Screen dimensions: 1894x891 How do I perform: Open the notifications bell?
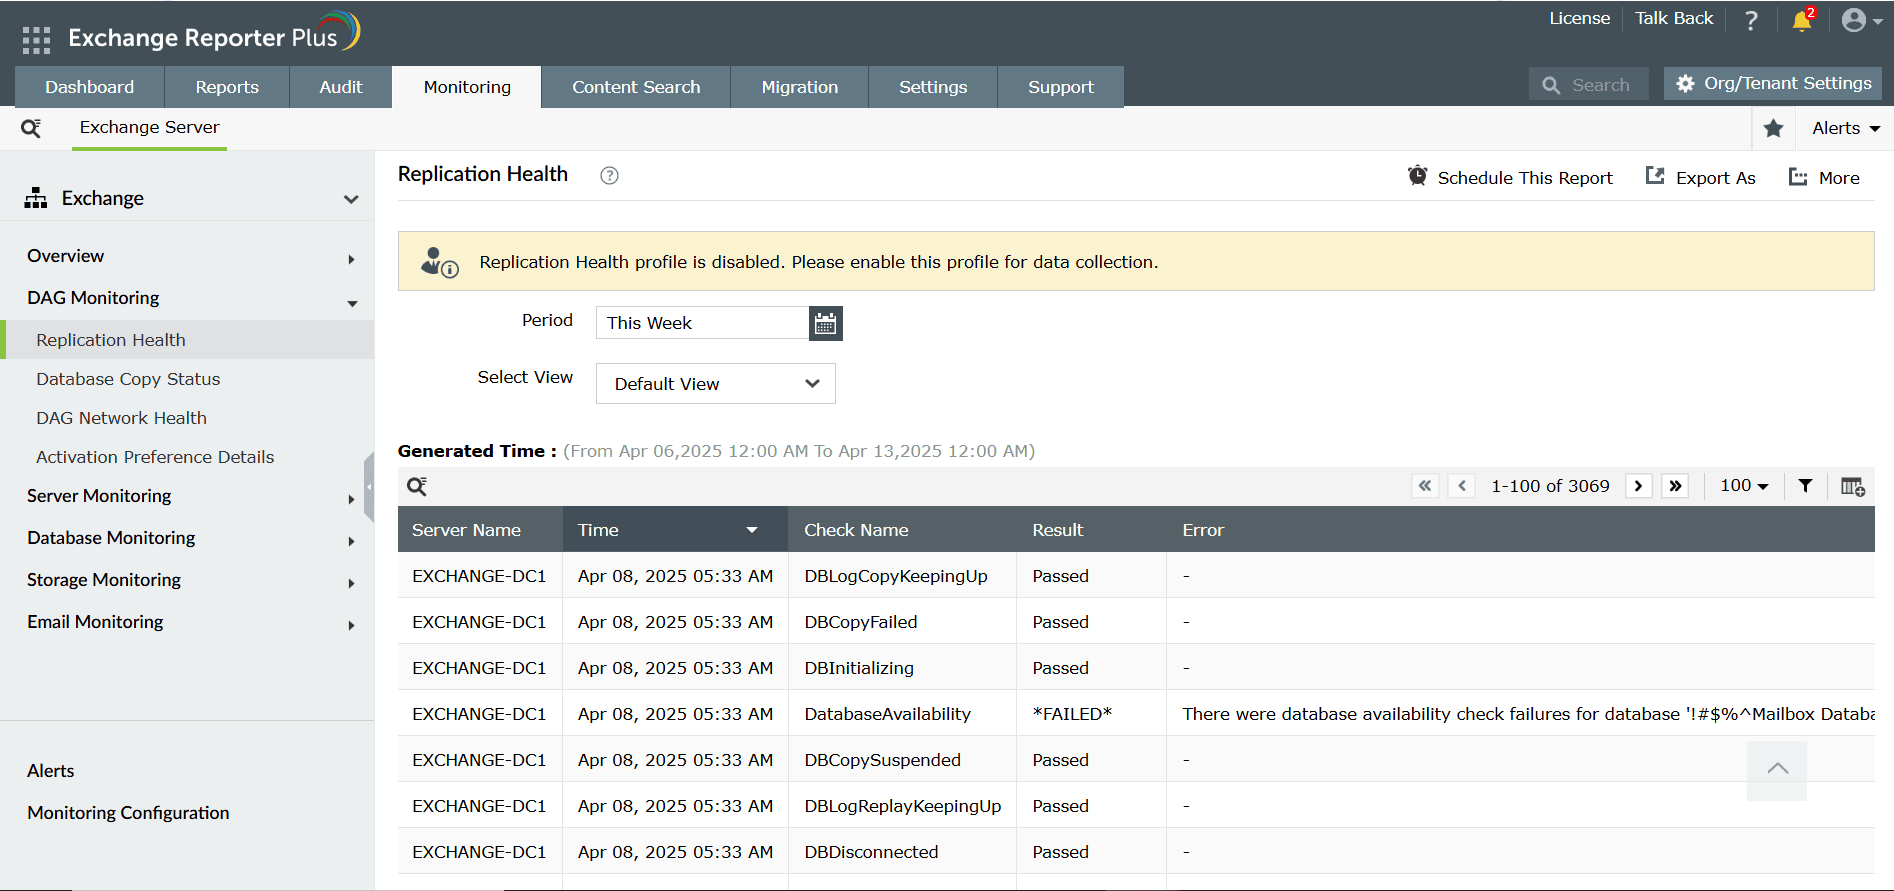(x=1803, y=20)
